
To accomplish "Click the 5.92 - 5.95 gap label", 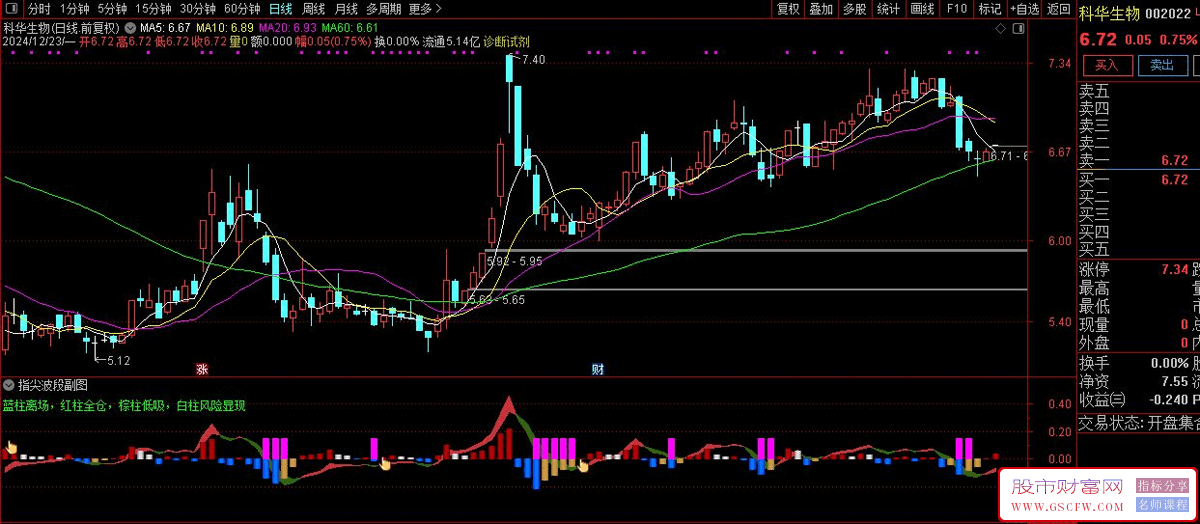I will click(517, 261).
